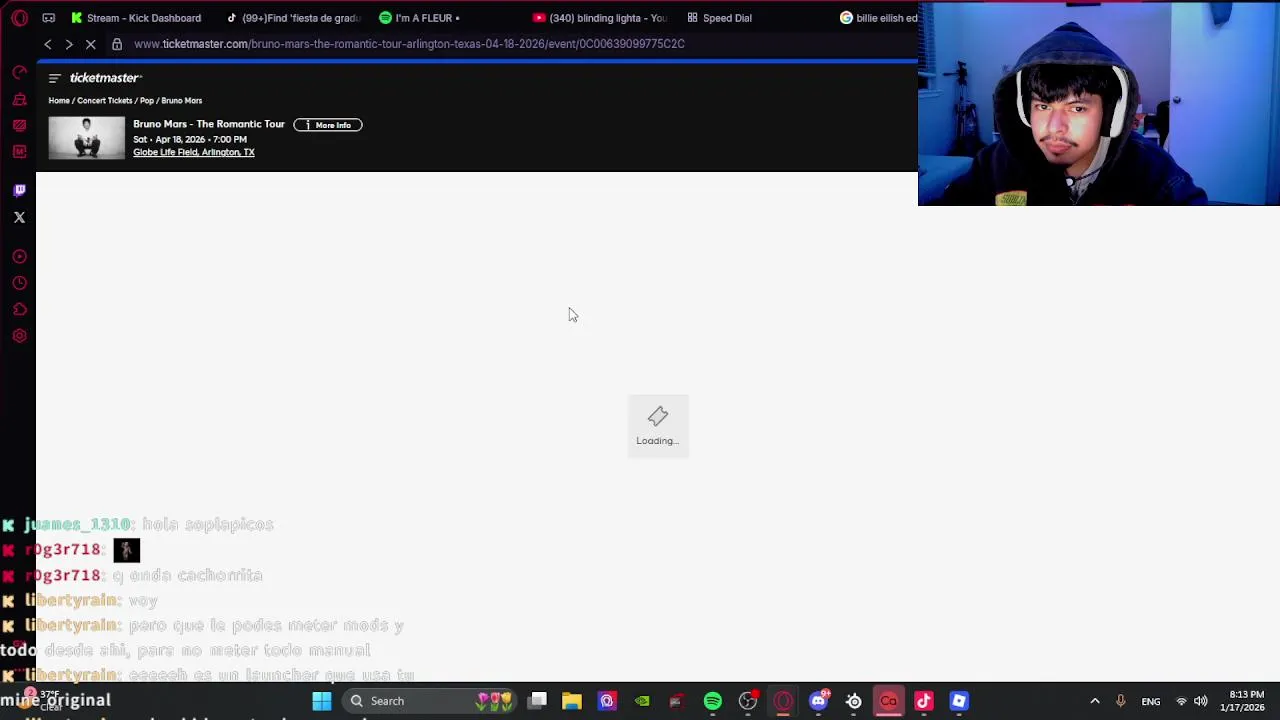Open Settings gear in the Opera sidebar

click(19, 336)
